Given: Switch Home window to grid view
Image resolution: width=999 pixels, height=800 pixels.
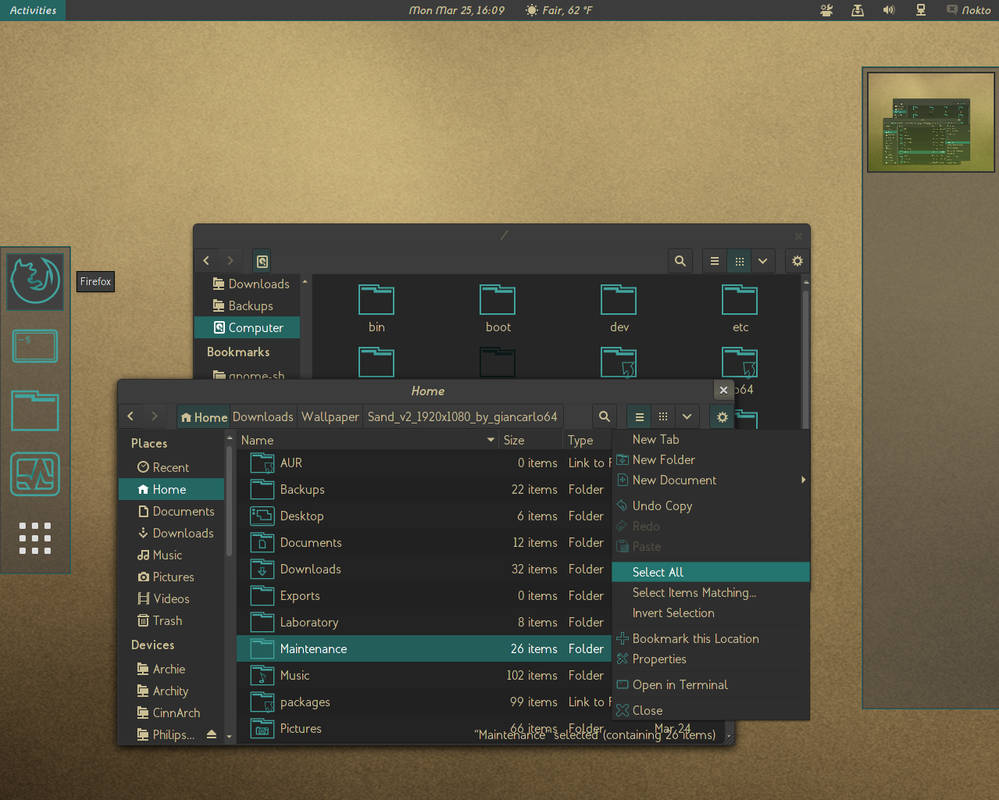Looking at the screenshot, I should tap(663, 417).
